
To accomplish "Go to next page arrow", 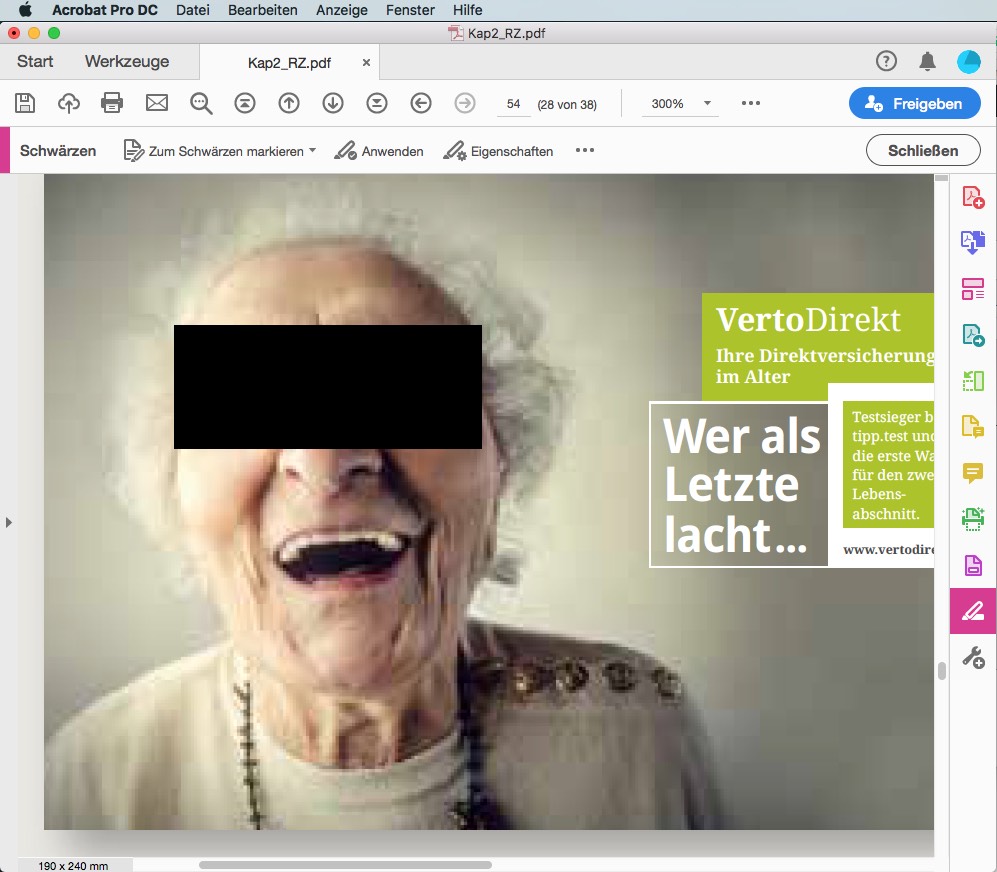I will [333, 103].
